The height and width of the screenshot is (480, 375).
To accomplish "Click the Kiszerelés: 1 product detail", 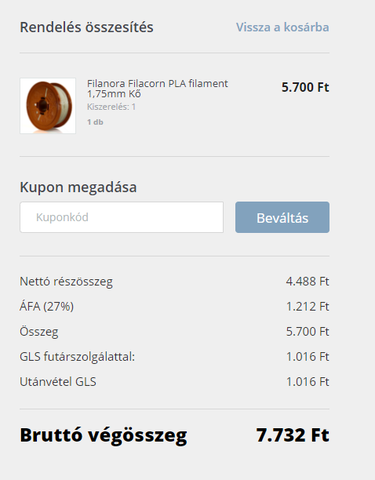I will coord(111,107).
